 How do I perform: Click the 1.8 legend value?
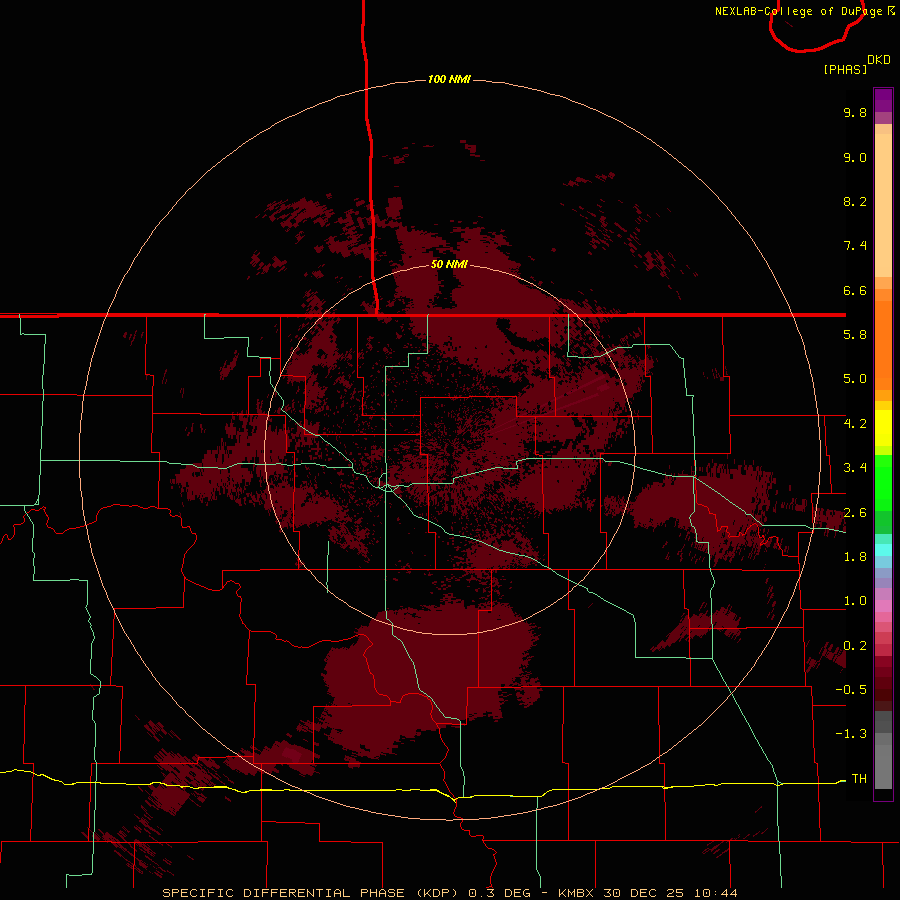point(855,557)
